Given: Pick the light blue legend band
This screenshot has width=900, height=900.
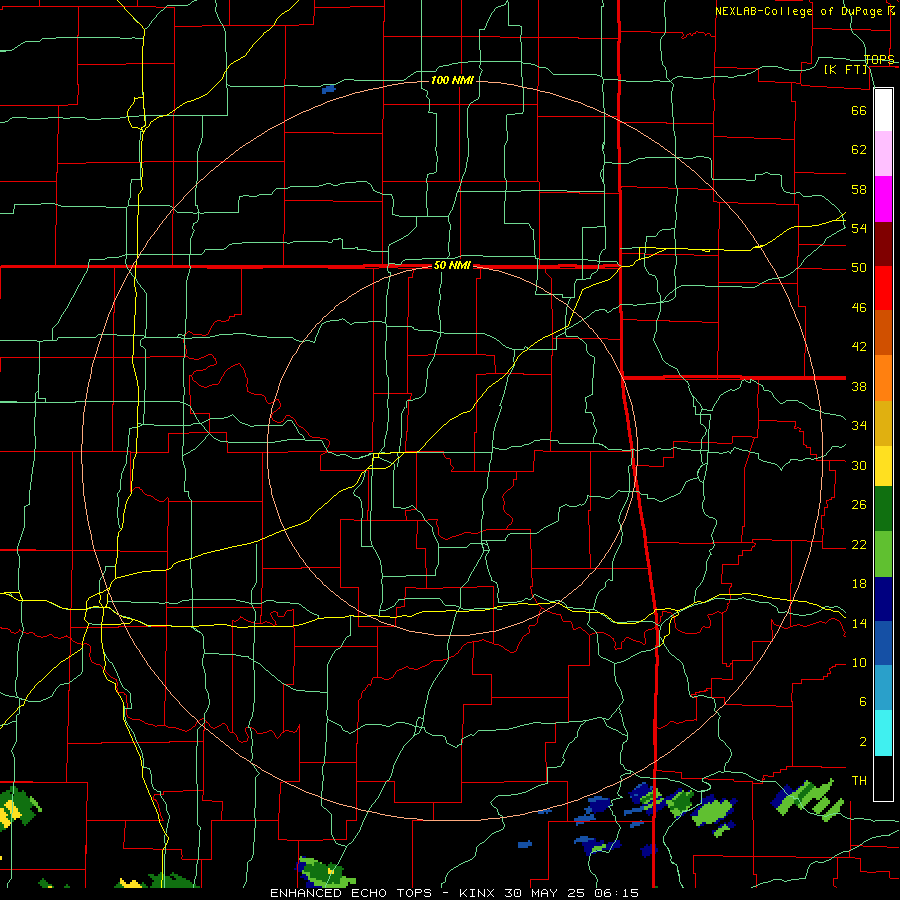Looking at the screenshot, I should (883, 688).
